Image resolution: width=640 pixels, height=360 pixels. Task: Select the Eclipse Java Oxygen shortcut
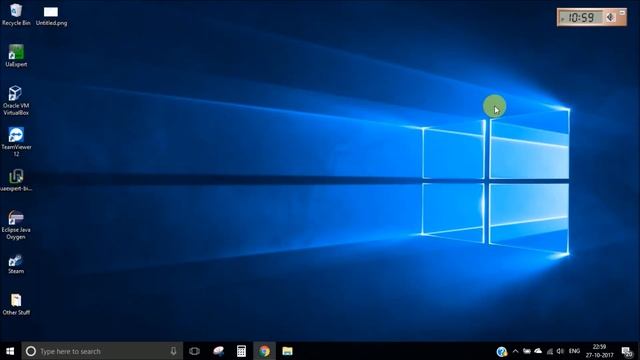(16, 224)
